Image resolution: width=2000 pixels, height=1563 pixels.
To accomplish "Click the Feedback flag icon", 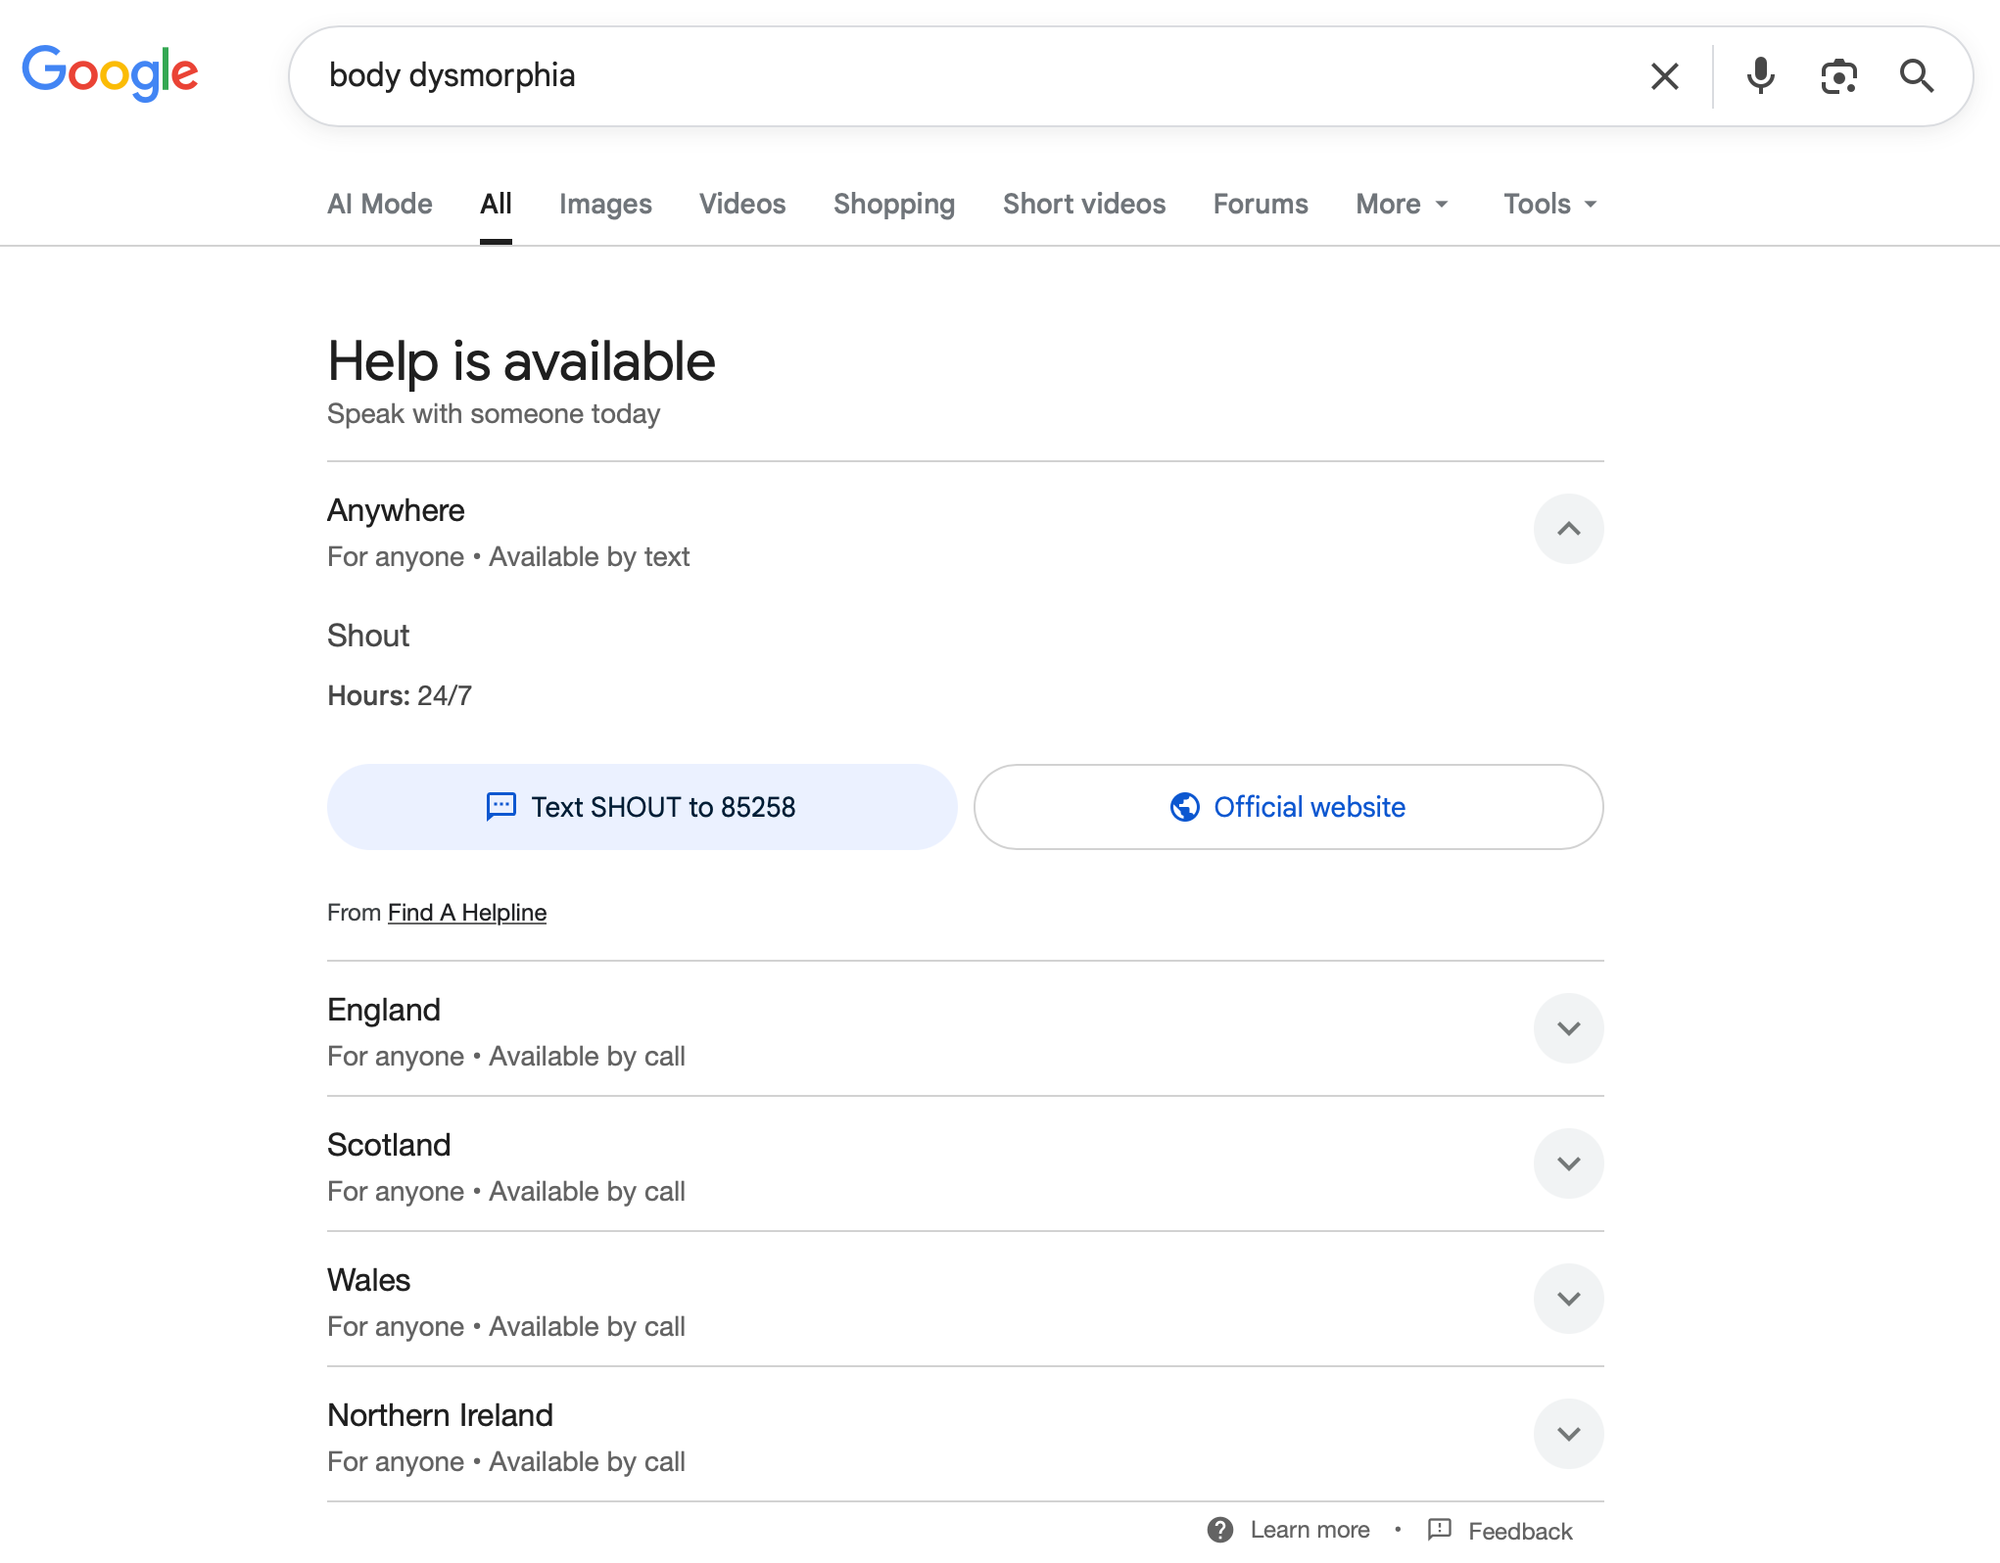I will click(1439, 1530).
